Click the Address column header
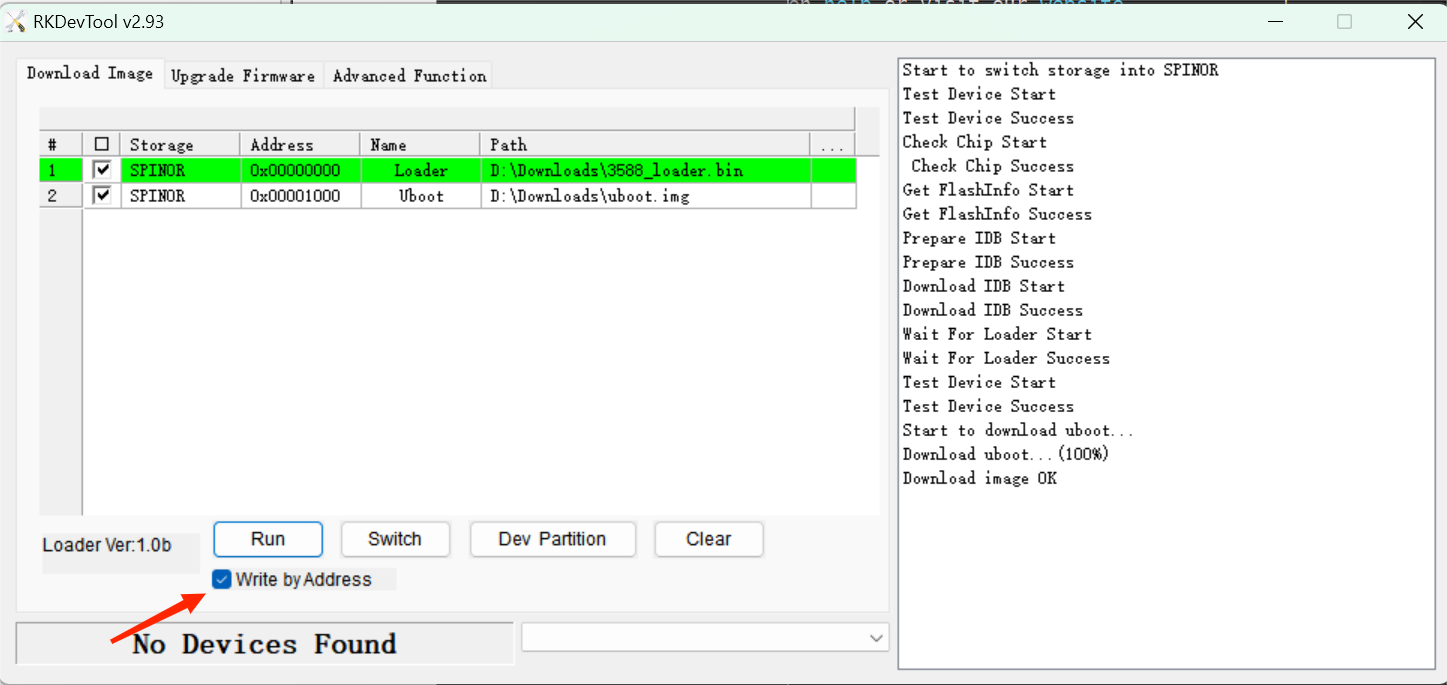Screen dimensions: 1447x685 (x=300, y=144)
